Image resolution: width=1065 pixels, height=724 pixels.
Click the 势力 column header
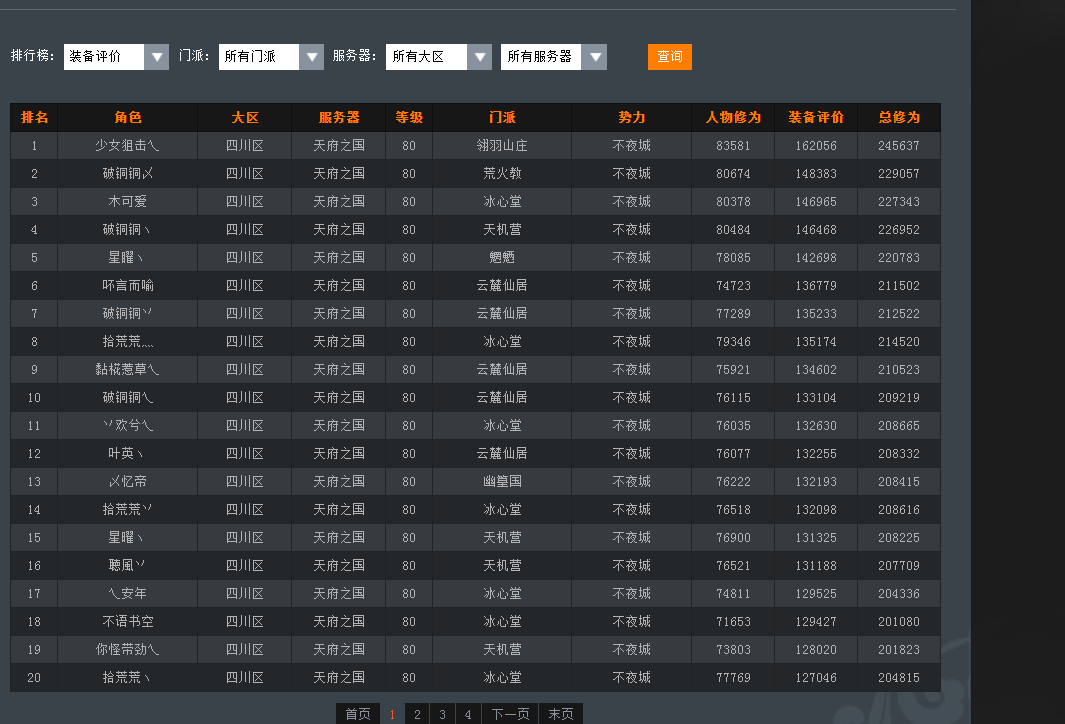click(632, 117)
